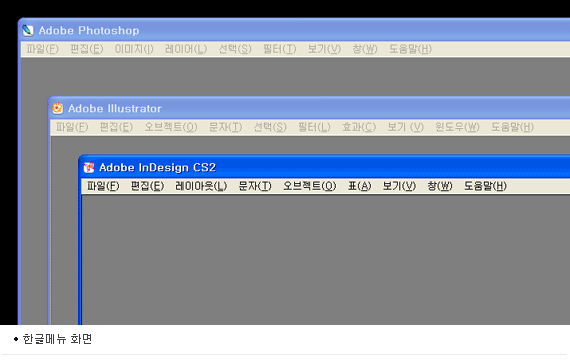Viewport: 570px width, 362px height.
Task: Click the Adobe Illustrator title bar icon
Action: [x=57, y=108]
